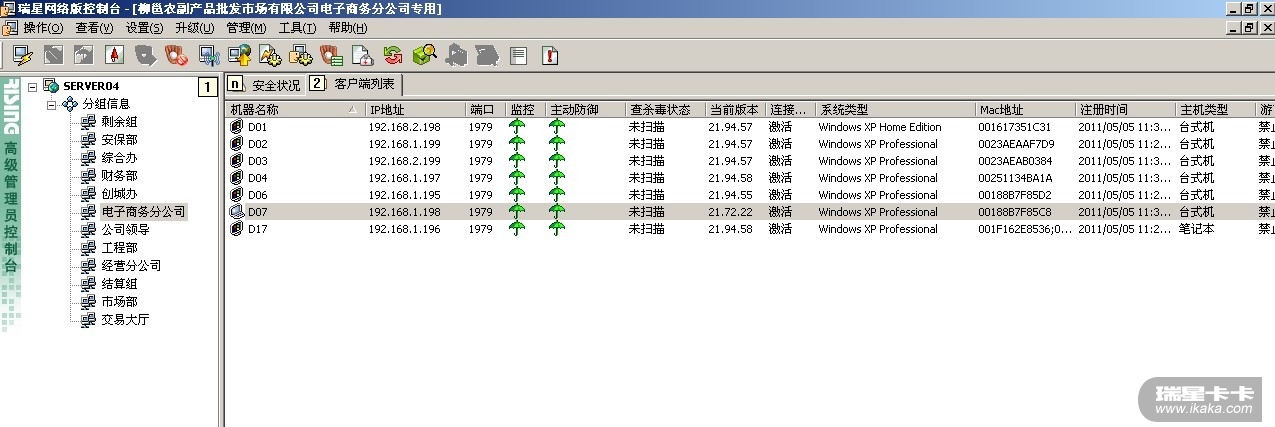This screenshot has height=427, width=1275.
Task: Click the monitoring umbrella icon for D01
Action: tap(517, 127)
